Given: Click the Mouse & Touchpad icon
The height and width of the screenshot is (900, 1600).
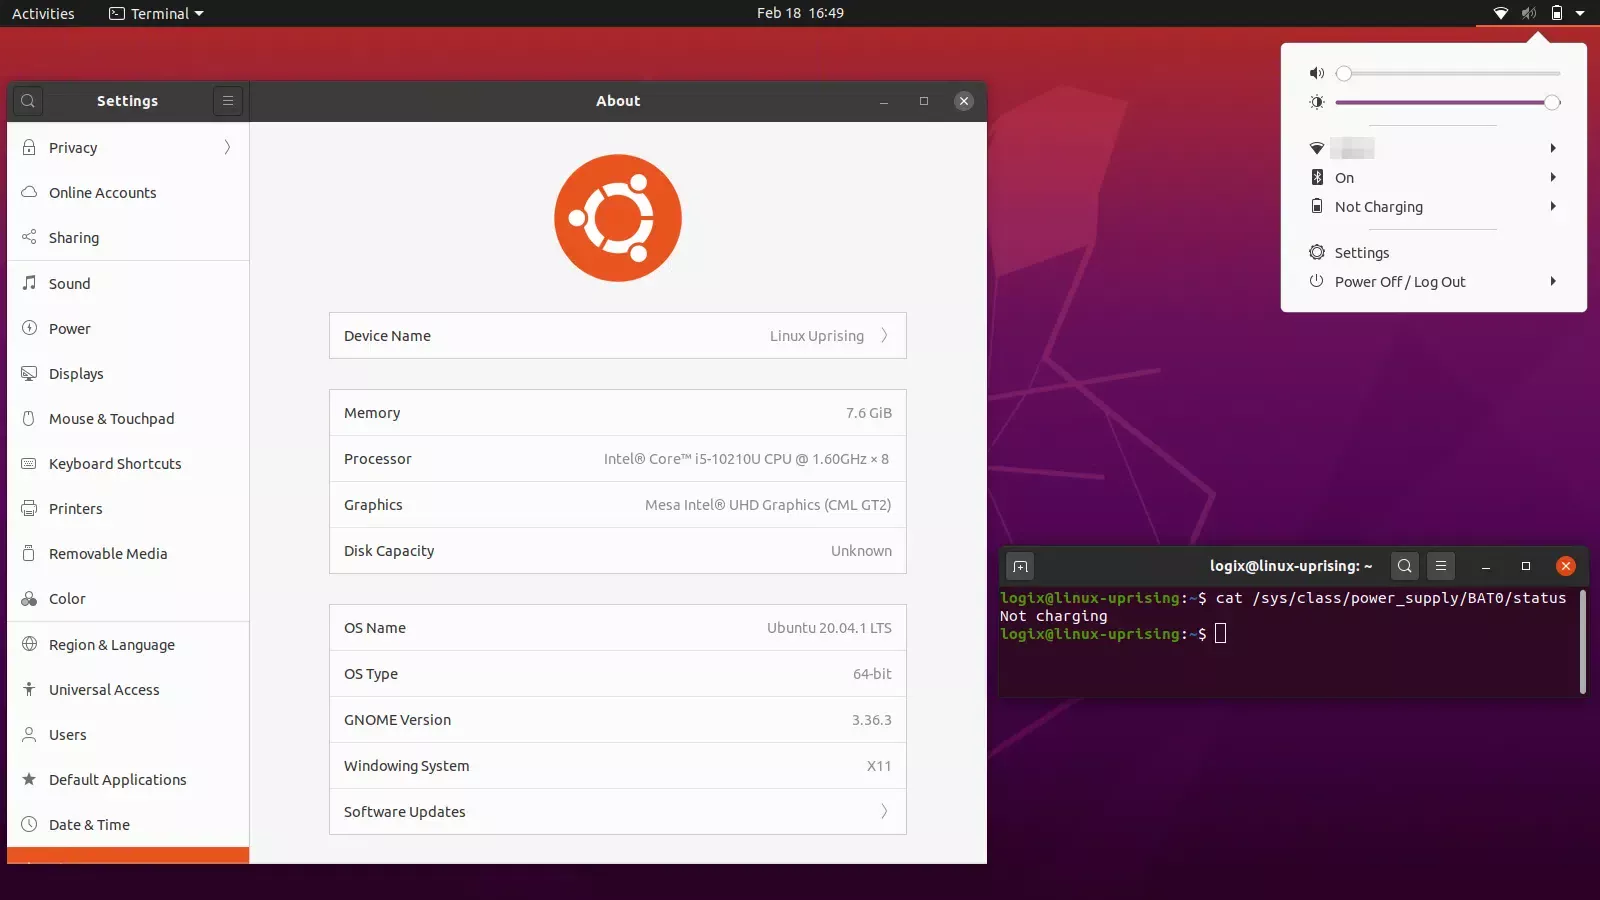Looking at the screenshot, I should (29, 418).
